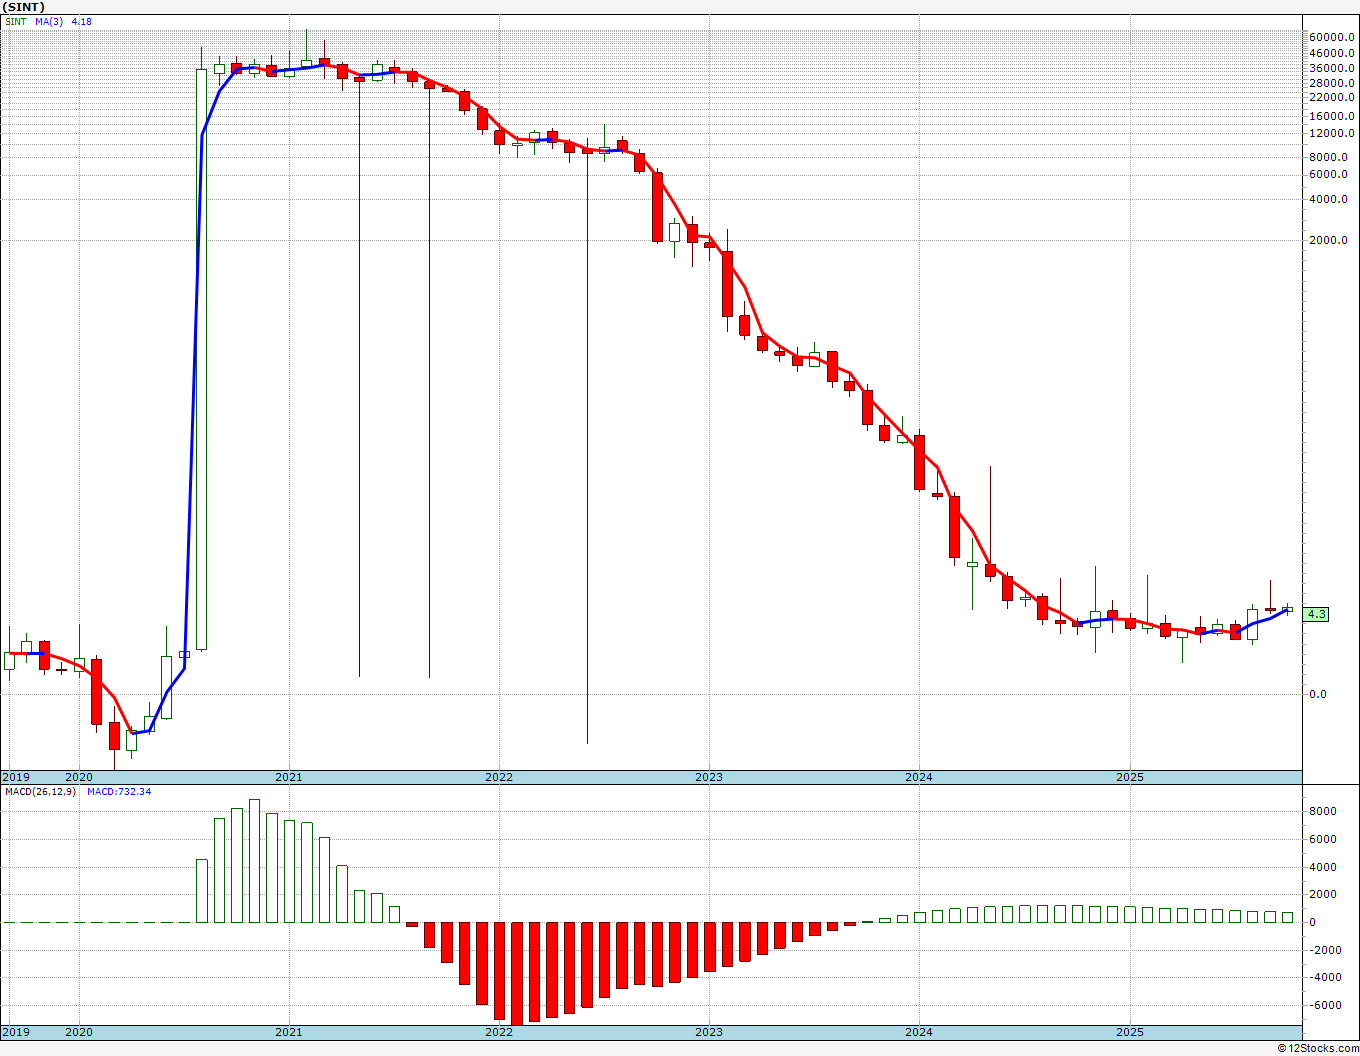
Task: Click the (SINT) chart title
Action: (x=23, y=7)
